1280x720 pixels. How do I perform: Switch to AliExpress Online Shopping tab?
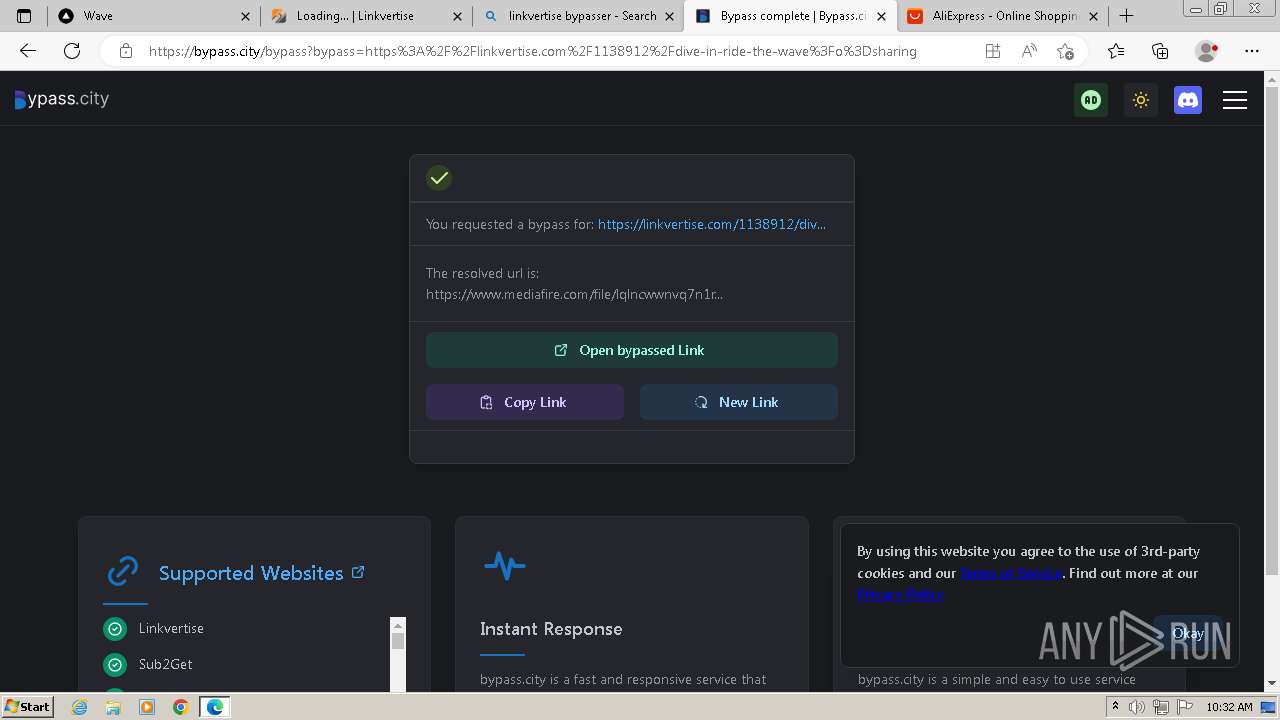1001,16
